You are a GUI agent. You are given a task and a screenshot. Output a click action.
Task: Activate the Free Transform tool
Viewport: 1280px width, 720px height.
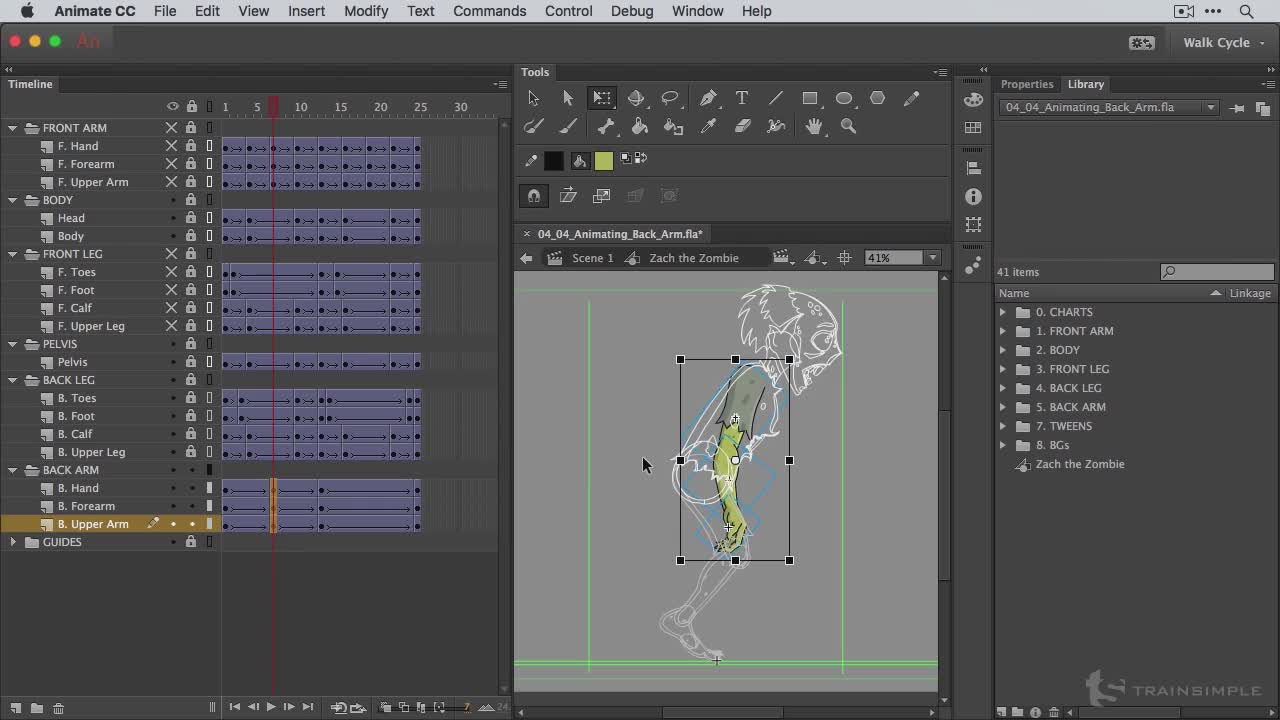tap(601, 98)
